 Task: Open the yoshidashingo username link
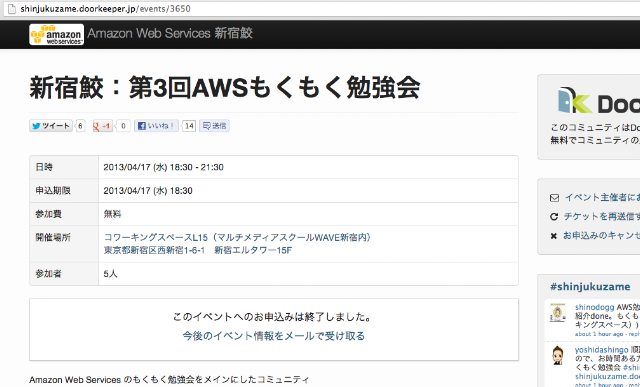(x=602, y=350)
